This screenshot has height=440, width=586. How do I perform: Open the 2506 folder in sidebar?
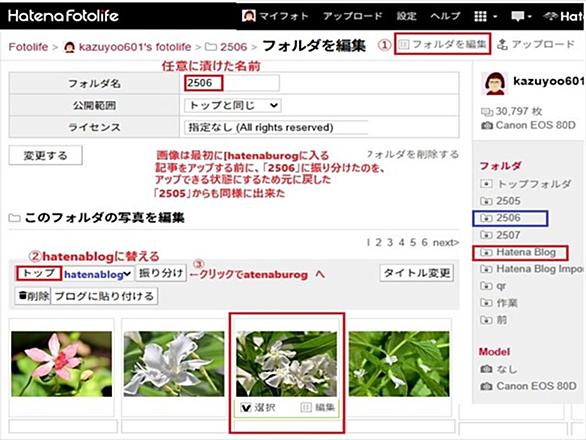point(508,218)
